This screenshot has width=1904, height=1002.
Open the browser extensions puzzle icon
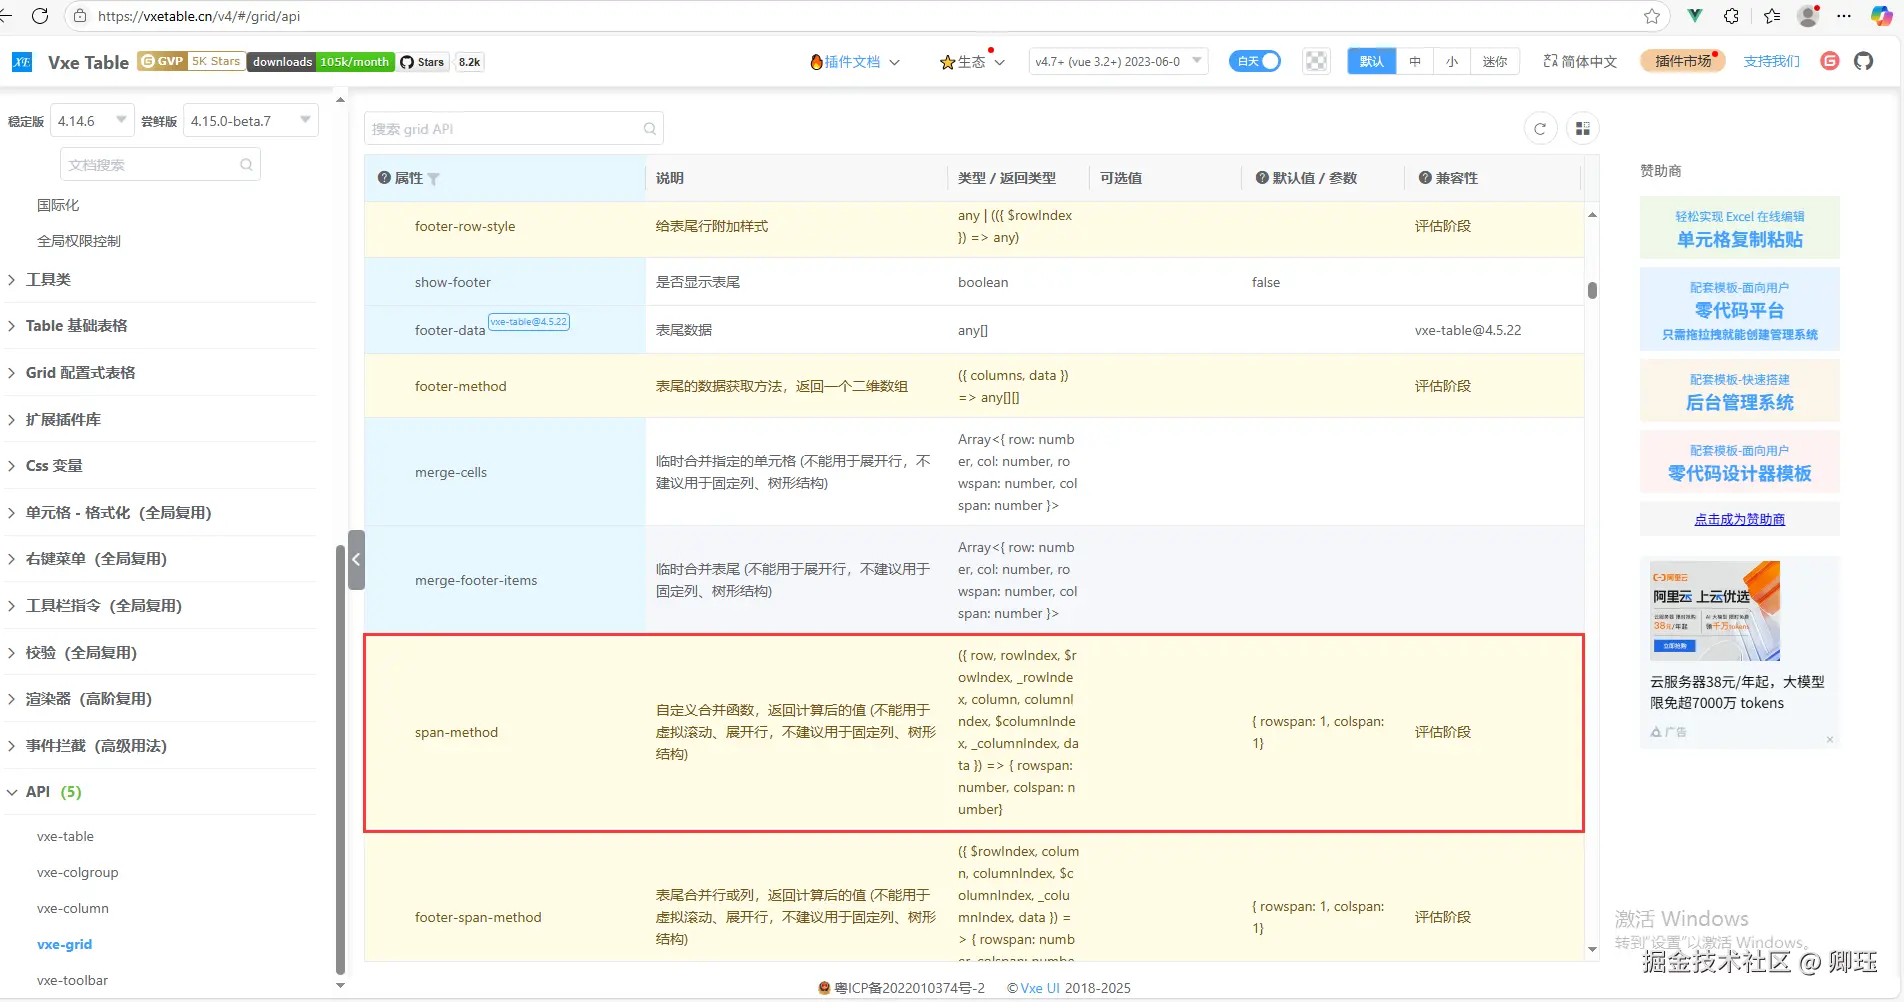tap(1732, 16)
